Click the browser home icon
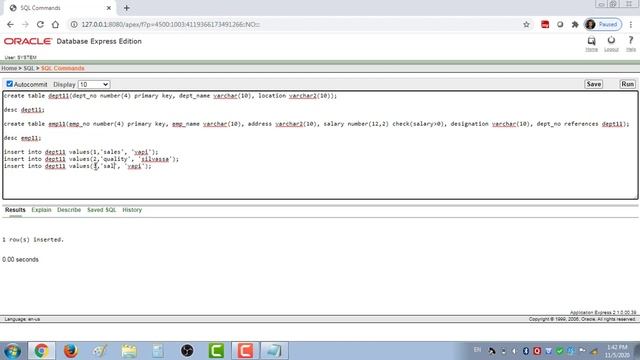This screenshot has width=640, height=360. (55, 24)
